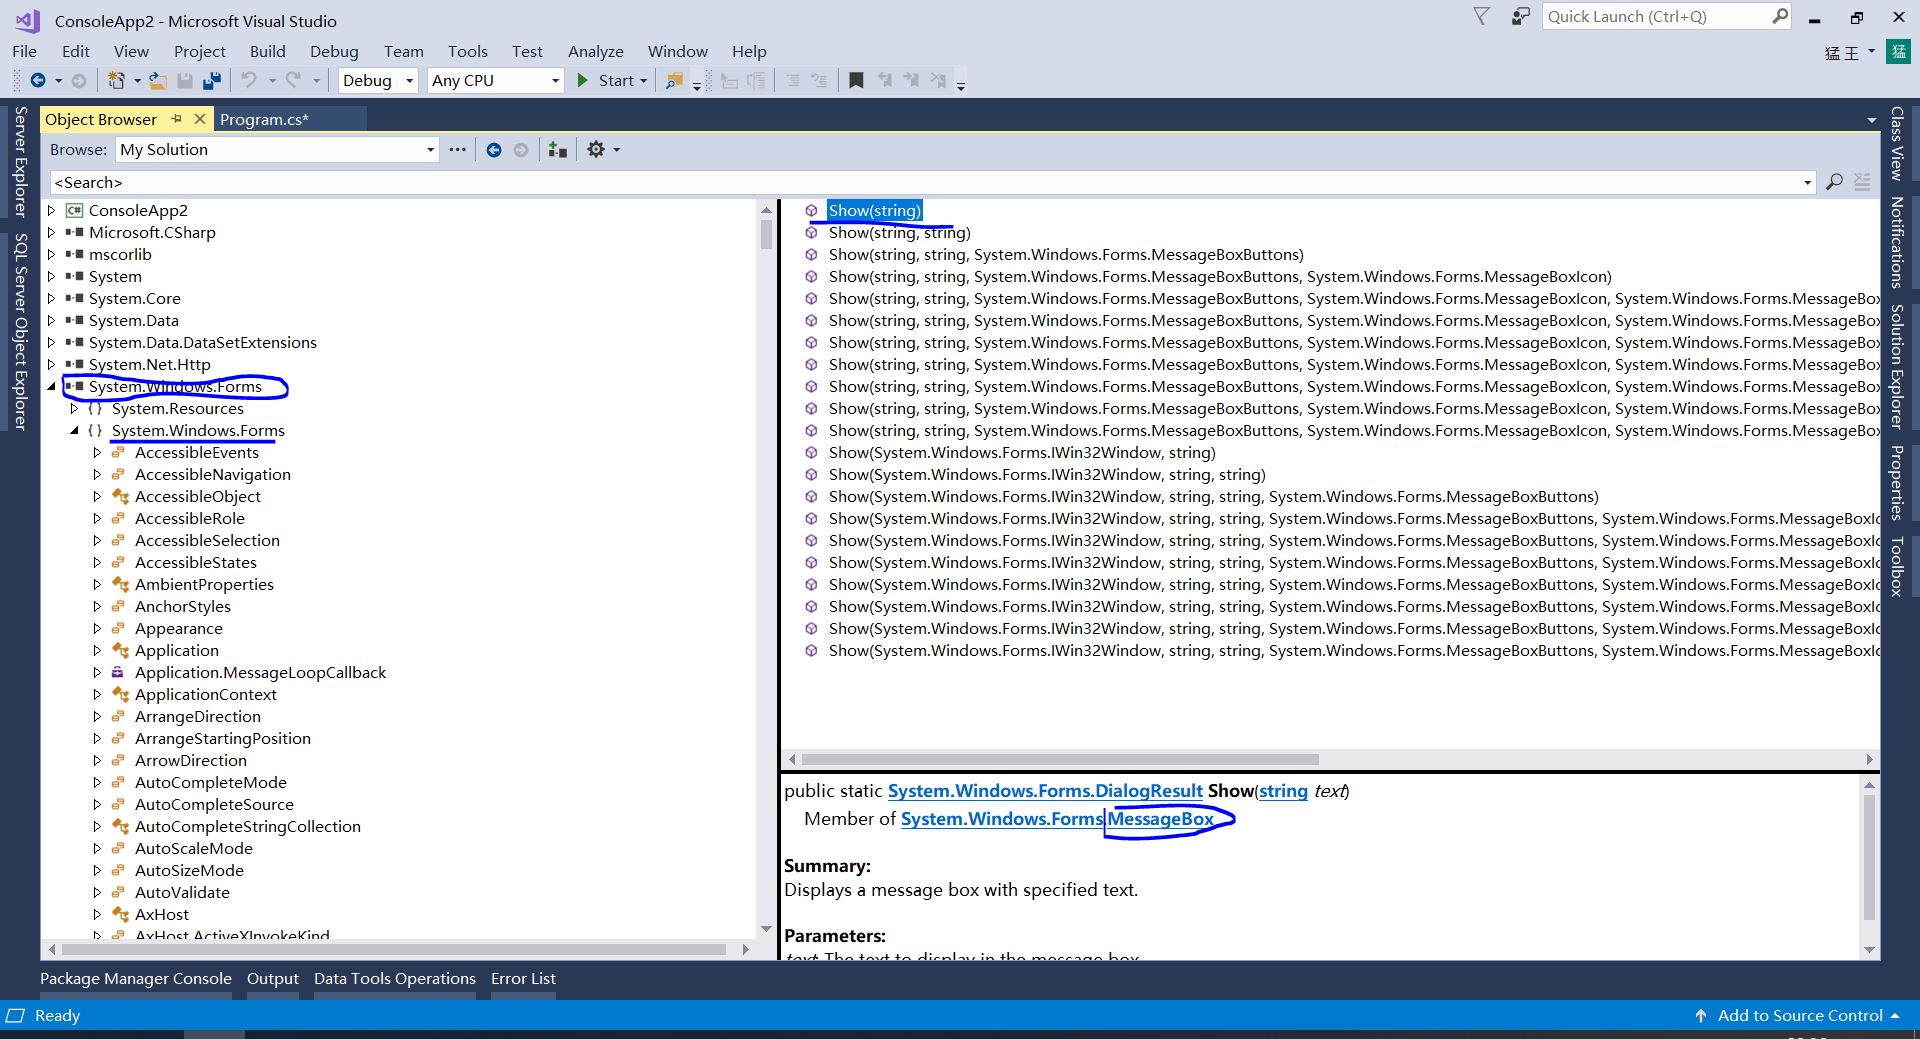Click the member list horizontal scrollbar
Image resolution: width=1920 pixels, height=1039 pixels.
pos(1060,759)
